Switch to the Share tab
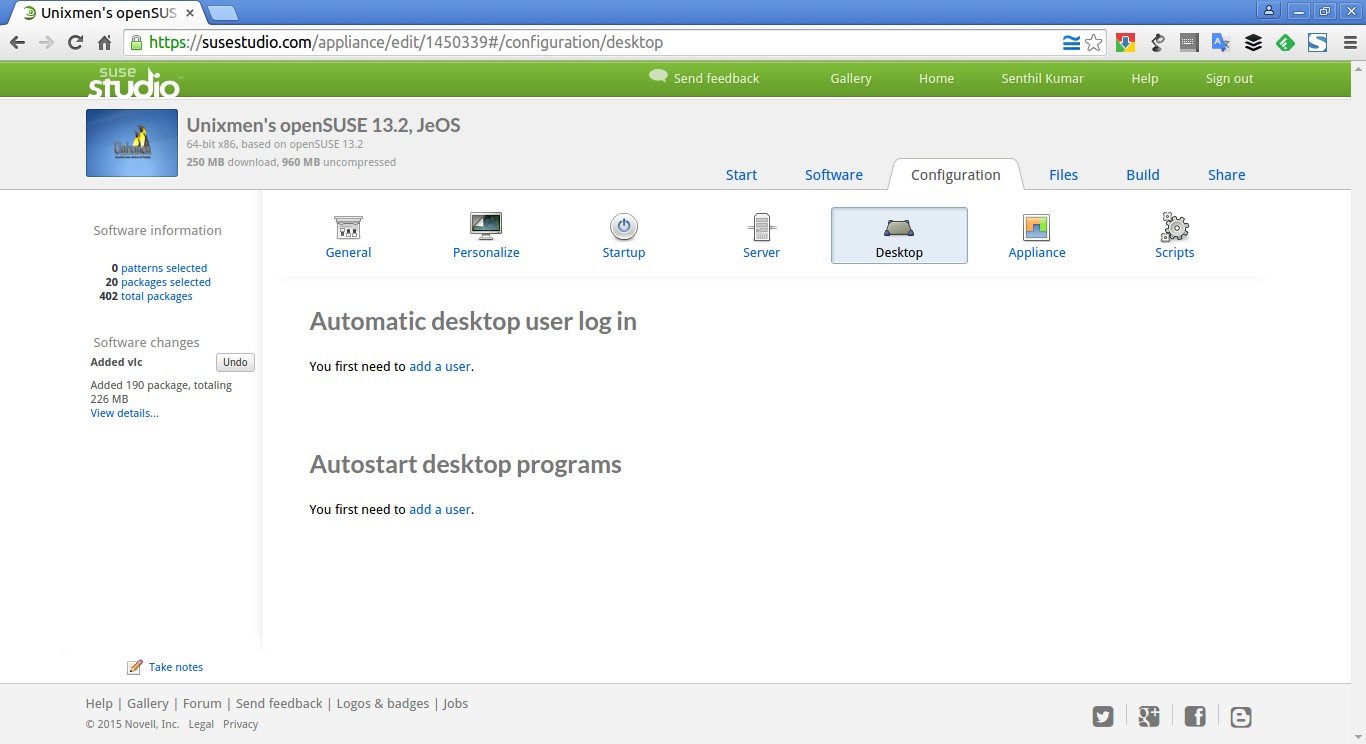1366x744 pixels. point(1227,175)
